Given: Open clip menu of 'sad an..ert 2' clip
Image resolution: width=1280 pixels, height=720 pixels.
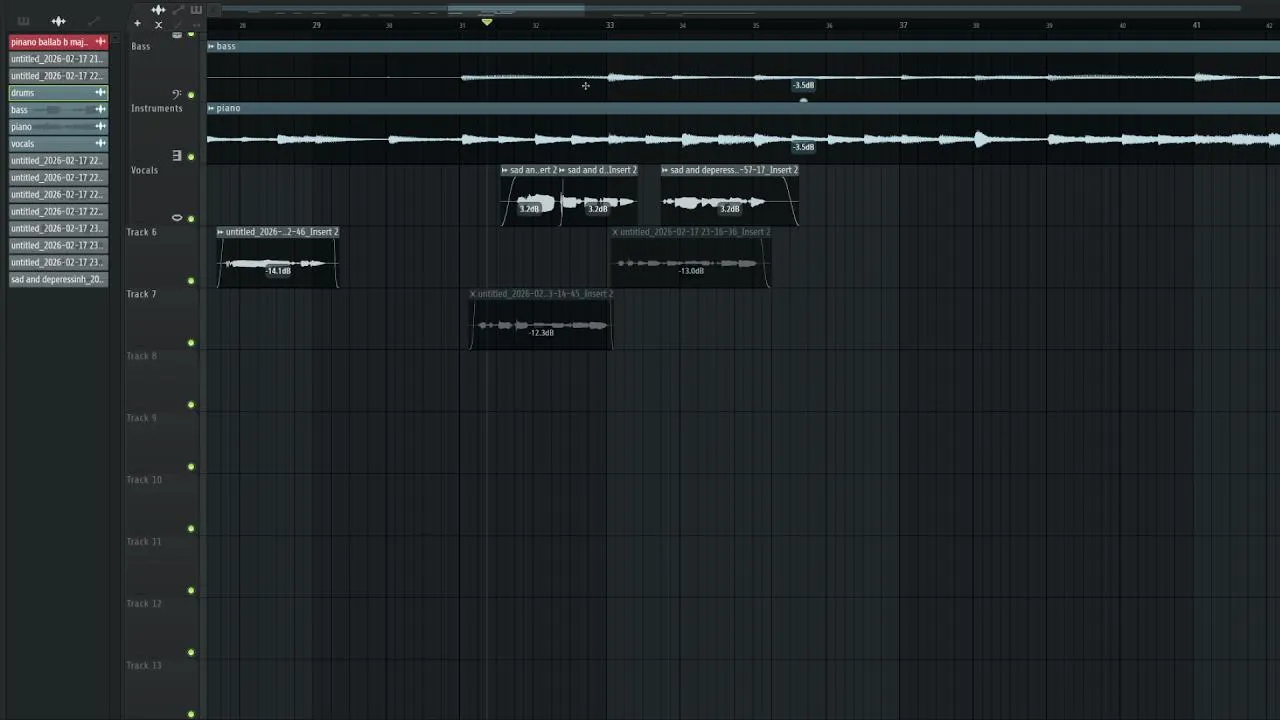Looking at the screenshot, I should (505, 170).
